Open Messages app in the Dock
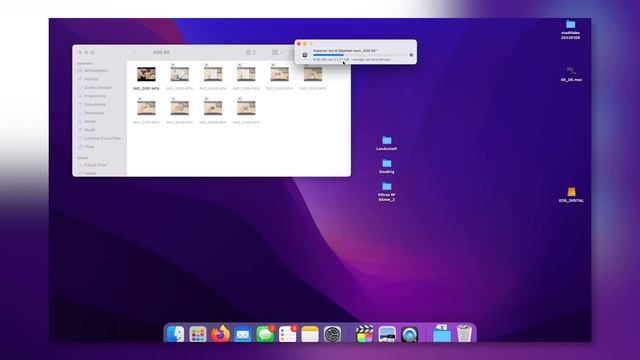640x360 pixels. (265, 334)
